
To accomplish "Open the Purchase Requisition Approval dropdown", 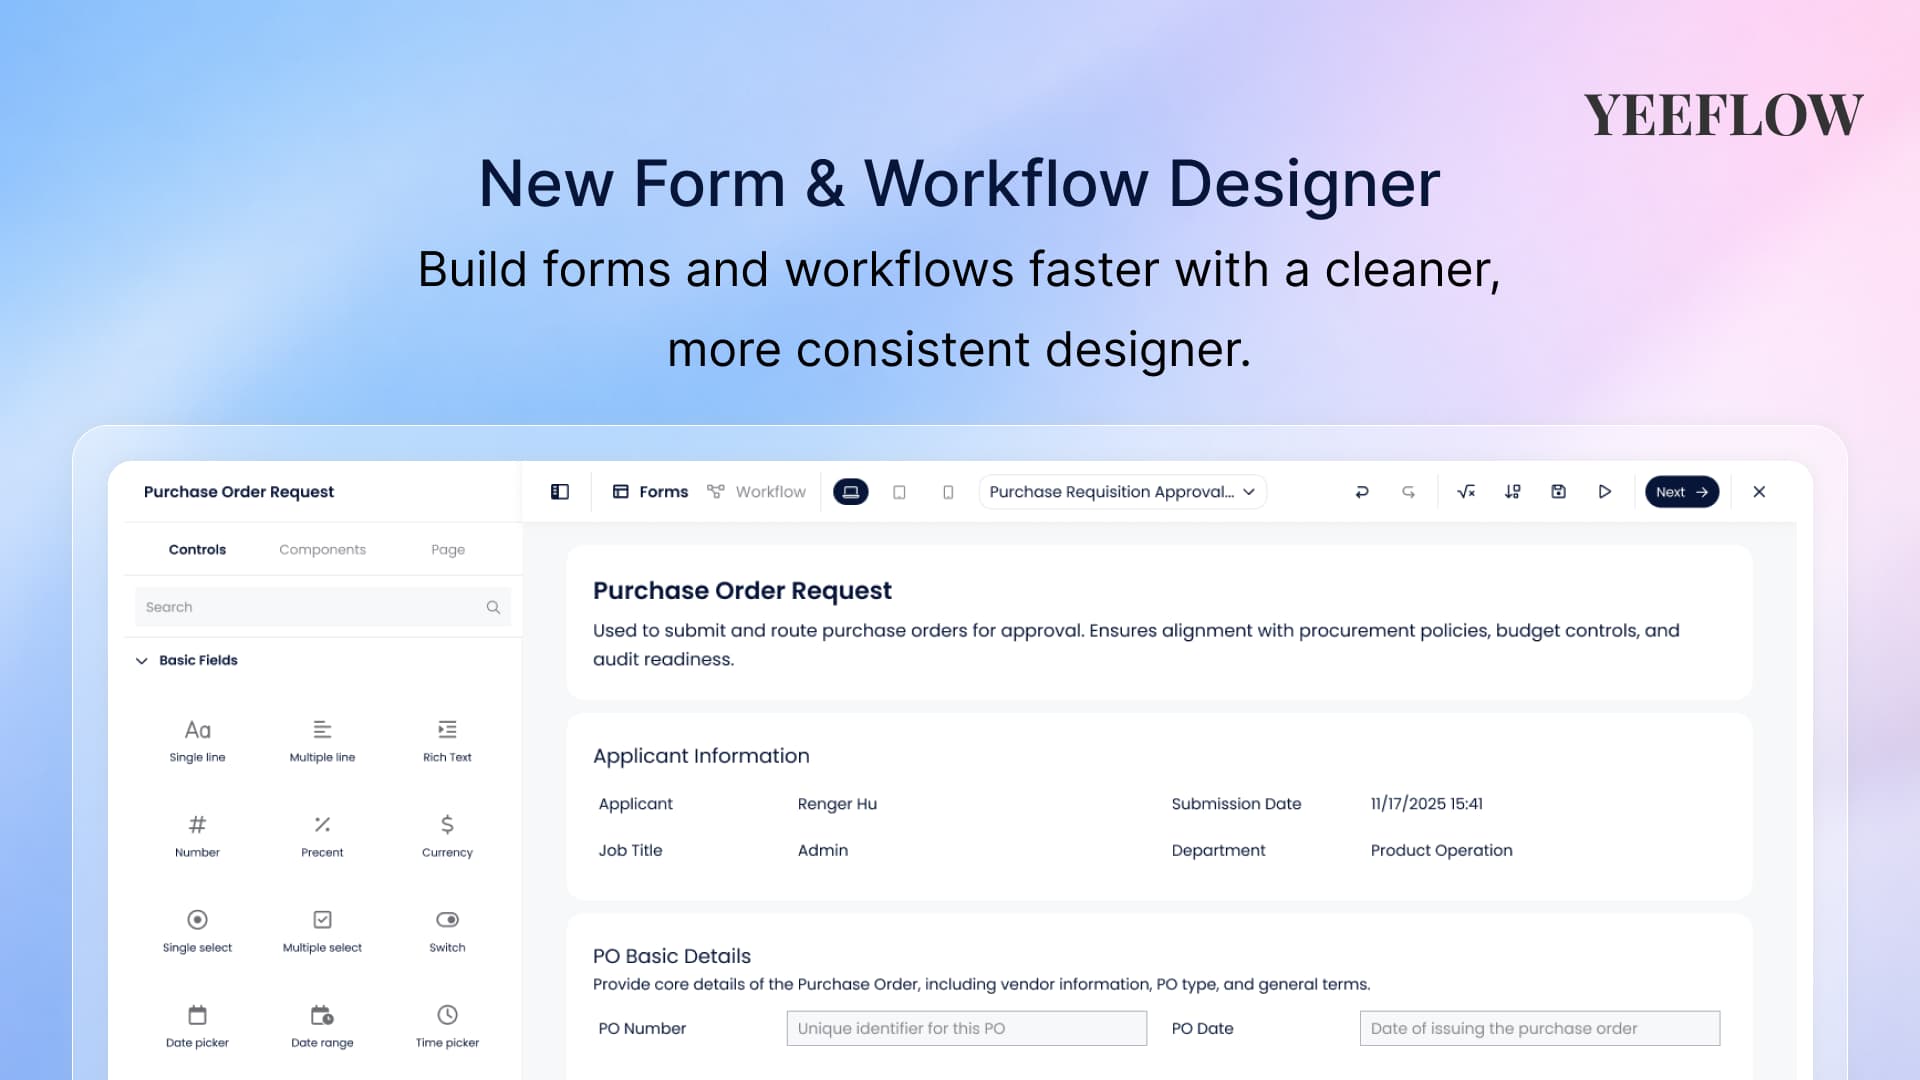I will 1122,492.
